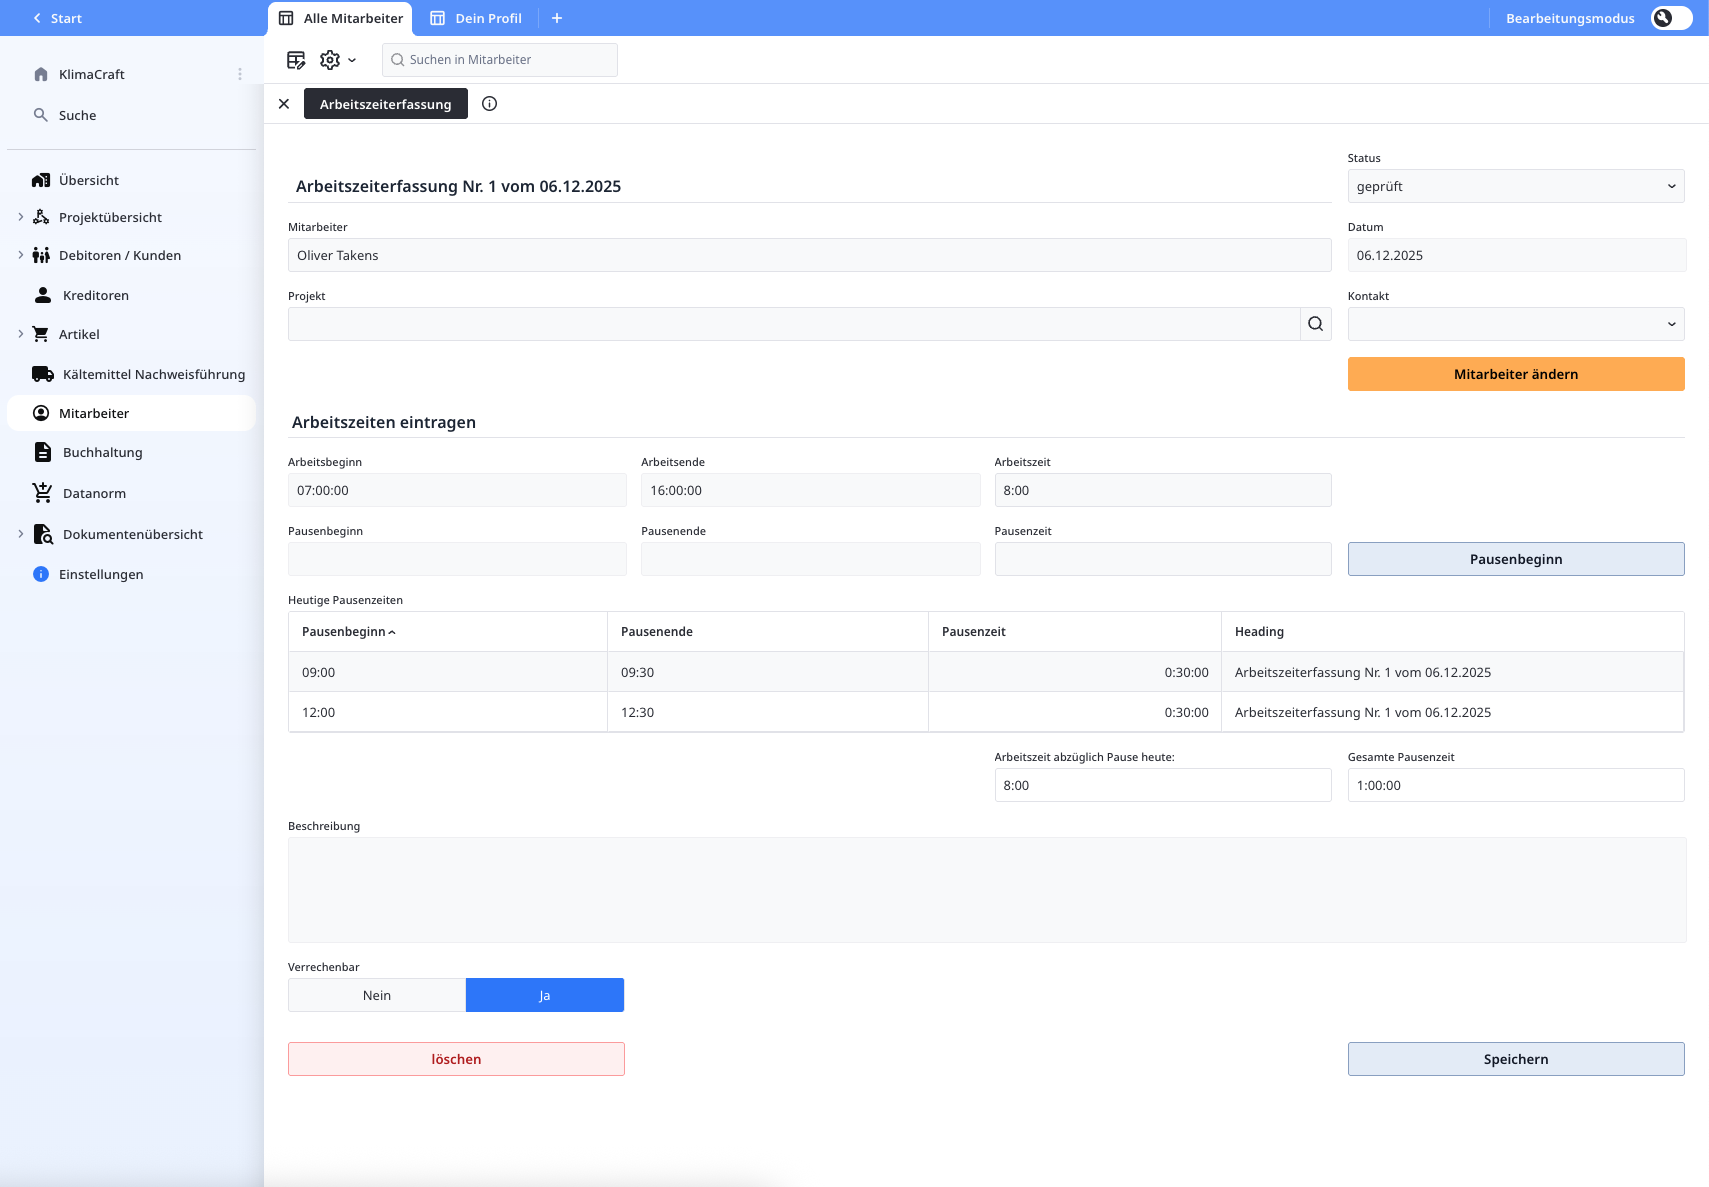Select the Alle Mitarbeiter tab

pos(341,18)
